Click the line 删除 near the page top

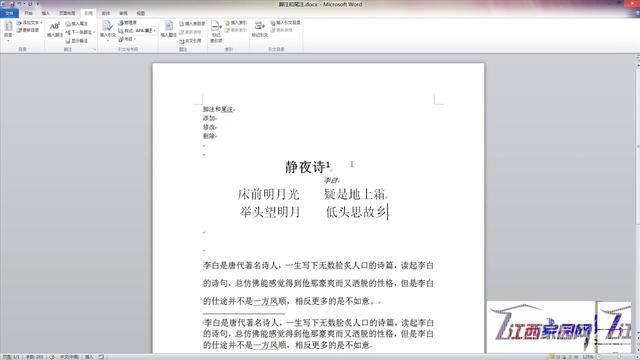209,136
